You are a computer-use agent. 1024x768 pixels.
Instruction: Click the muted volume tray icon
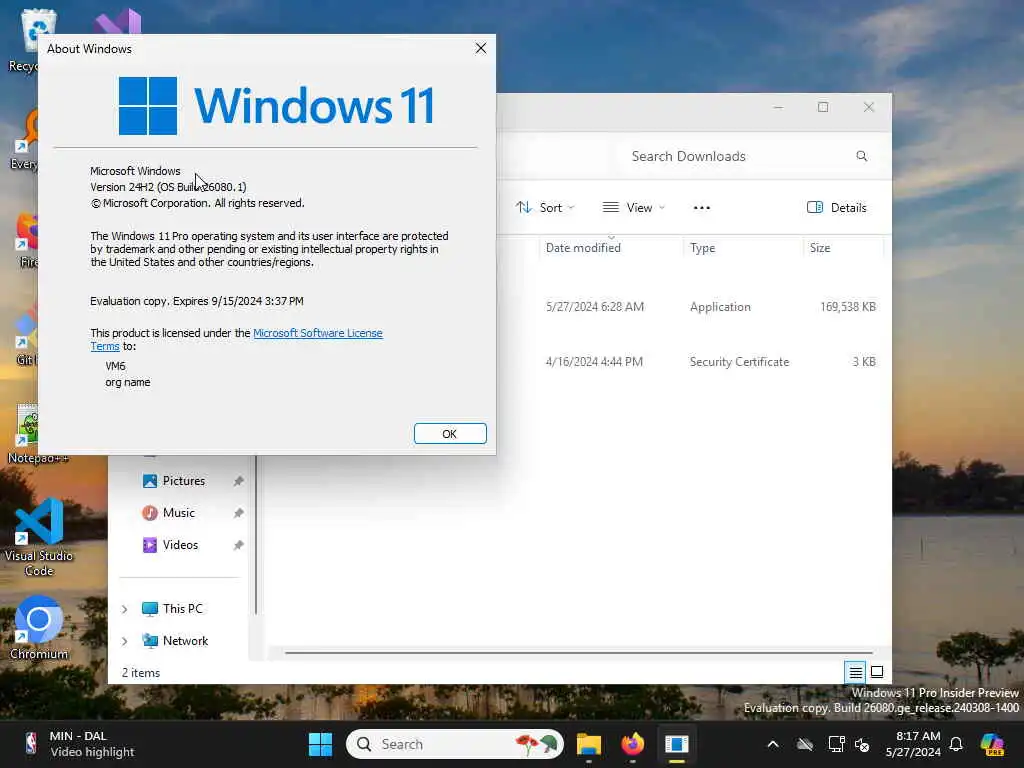pos(862,744)
